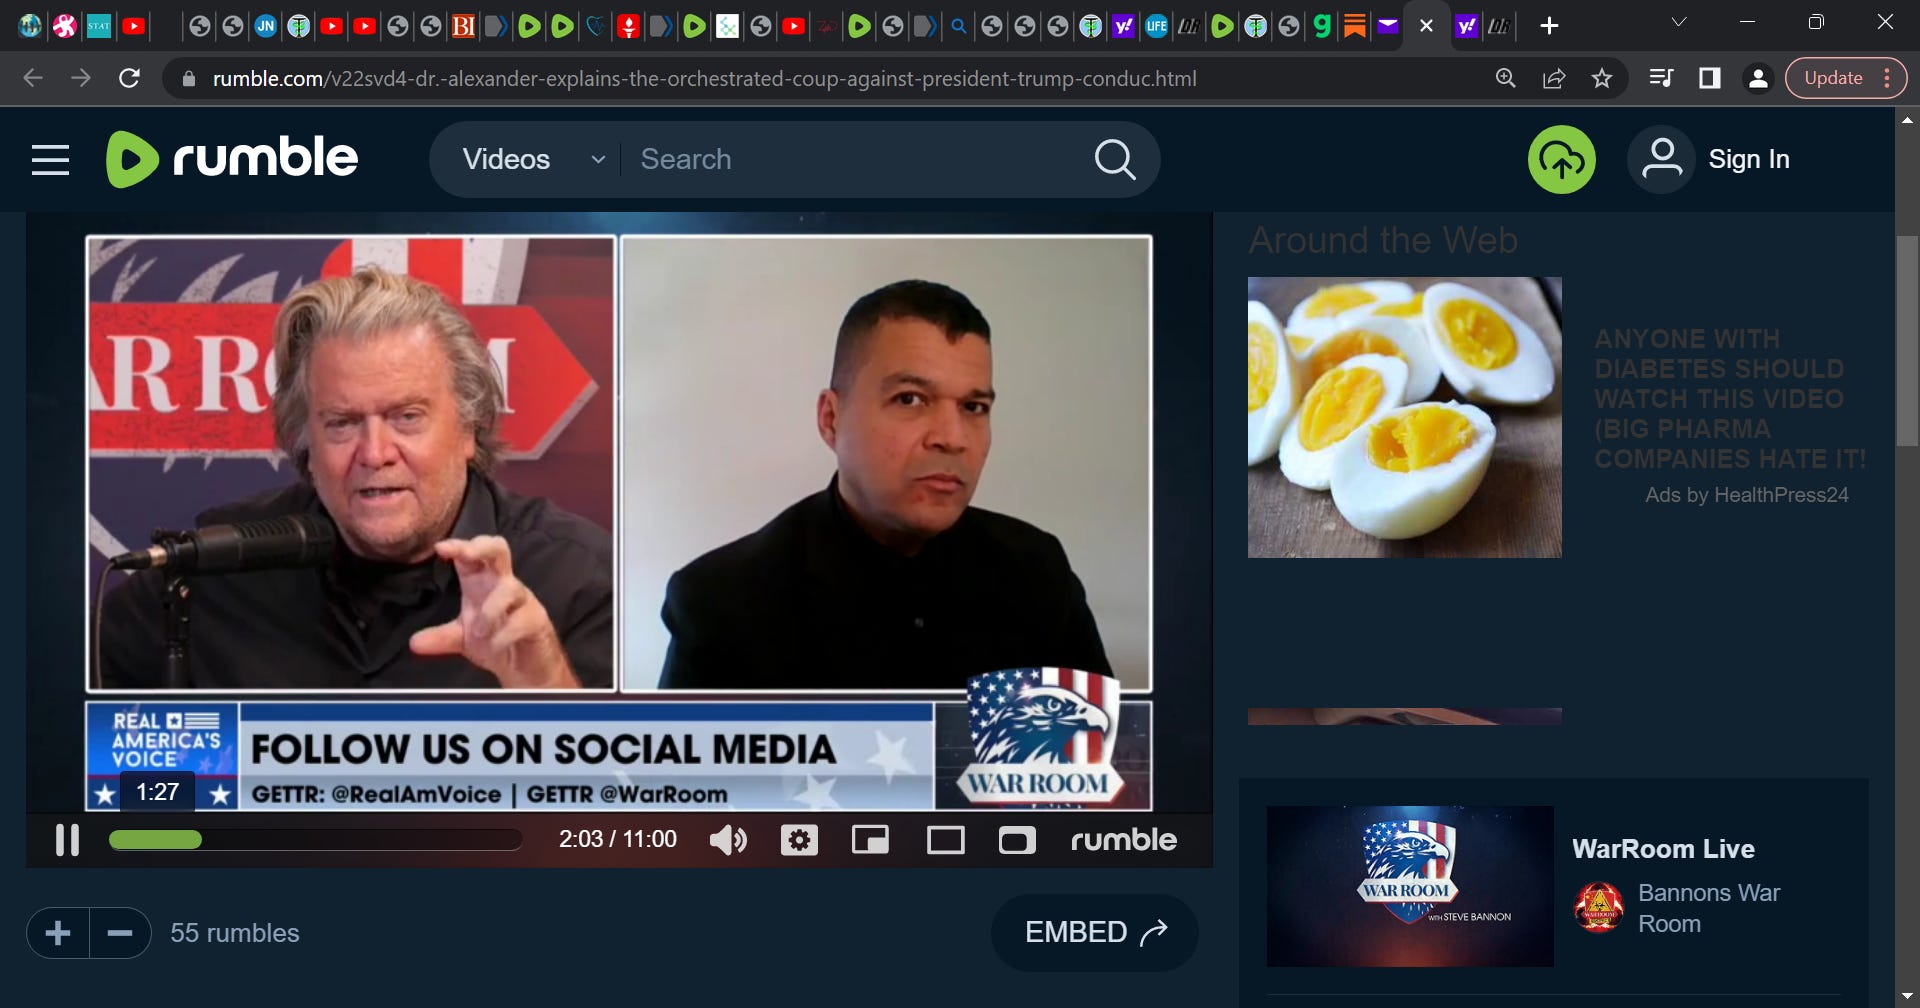Switch to the BI tab
Image resolution: width=1920 pixels, height=1008 pixels.
tap(463, 26)
